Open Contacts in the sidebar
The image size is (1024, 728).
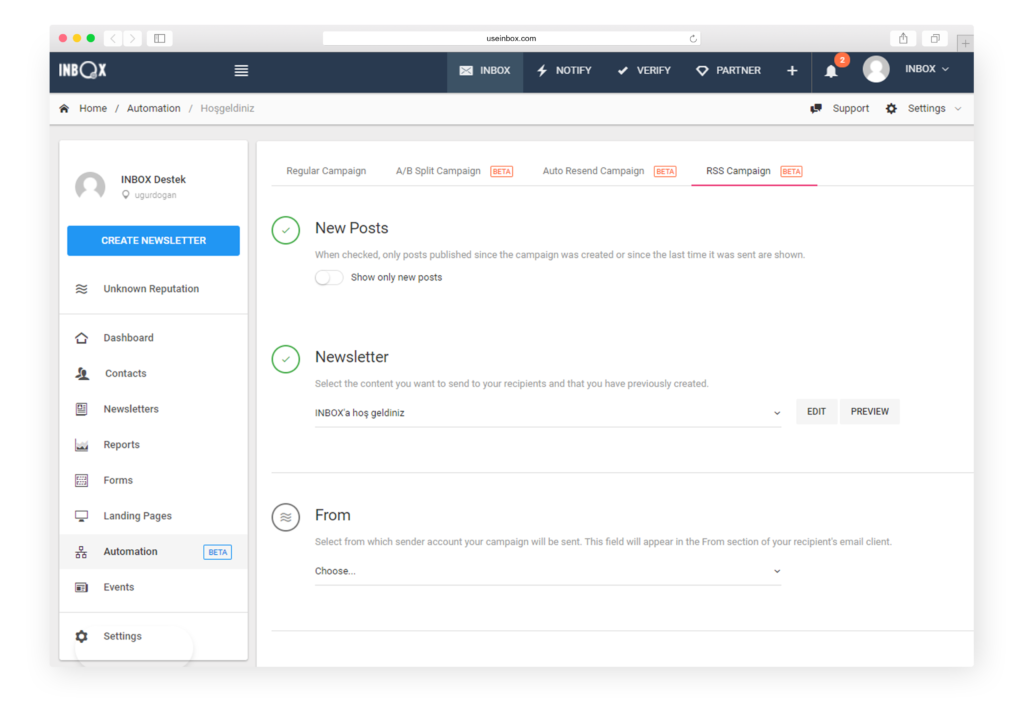[x=125, y=374]
